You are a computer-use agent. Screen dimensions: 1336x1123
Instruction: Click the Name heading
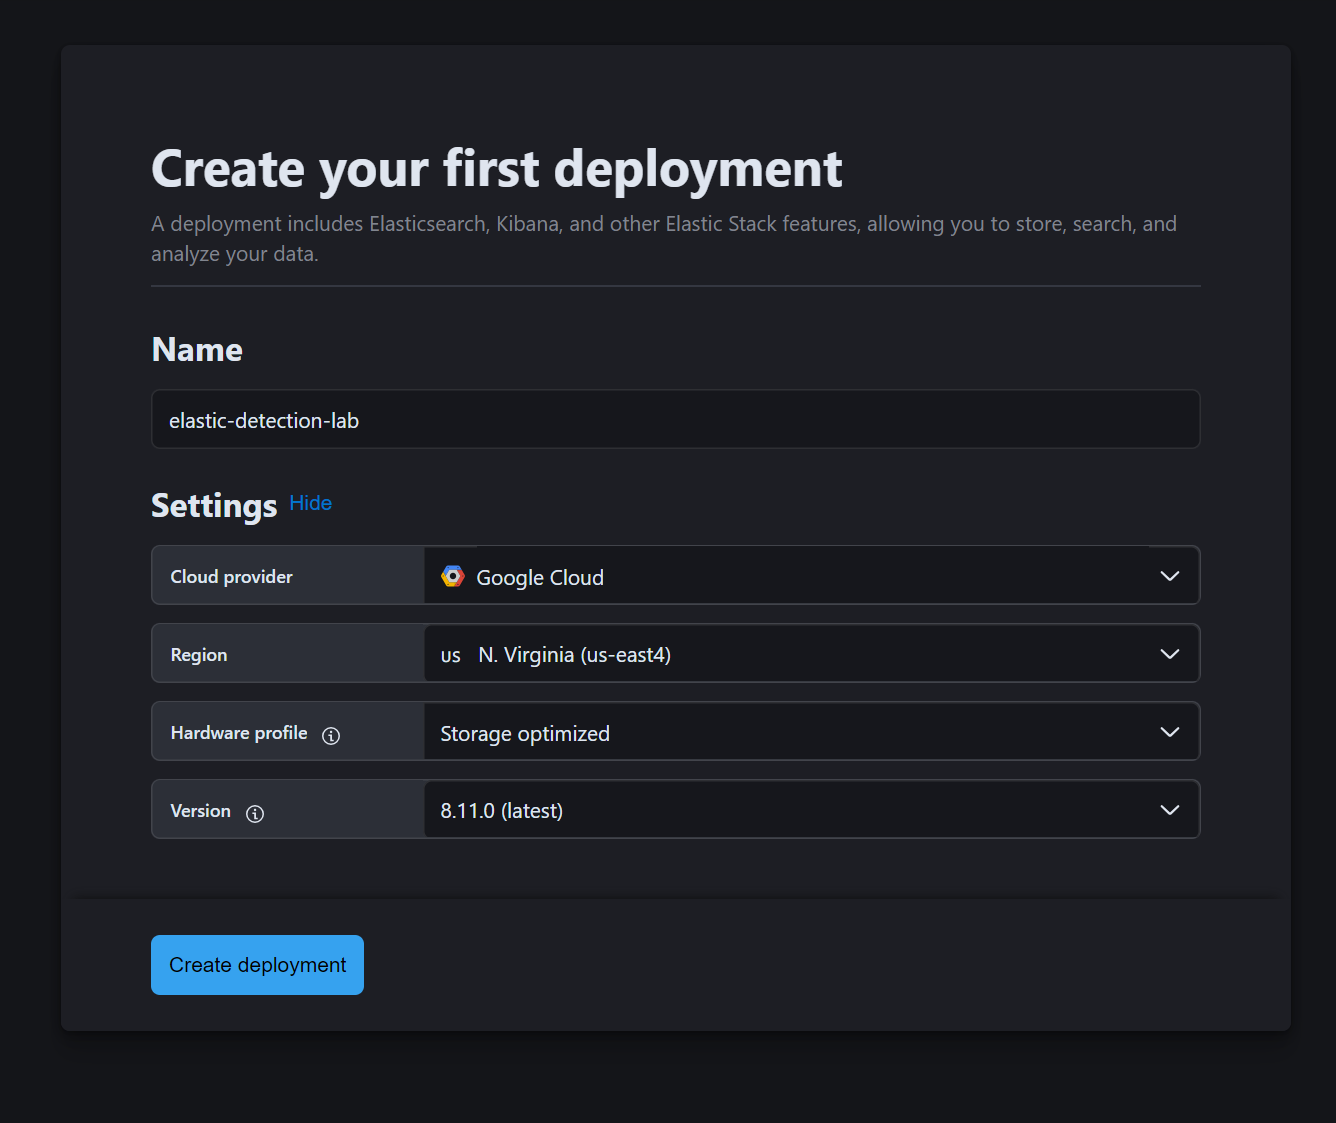tap(197, 350)
